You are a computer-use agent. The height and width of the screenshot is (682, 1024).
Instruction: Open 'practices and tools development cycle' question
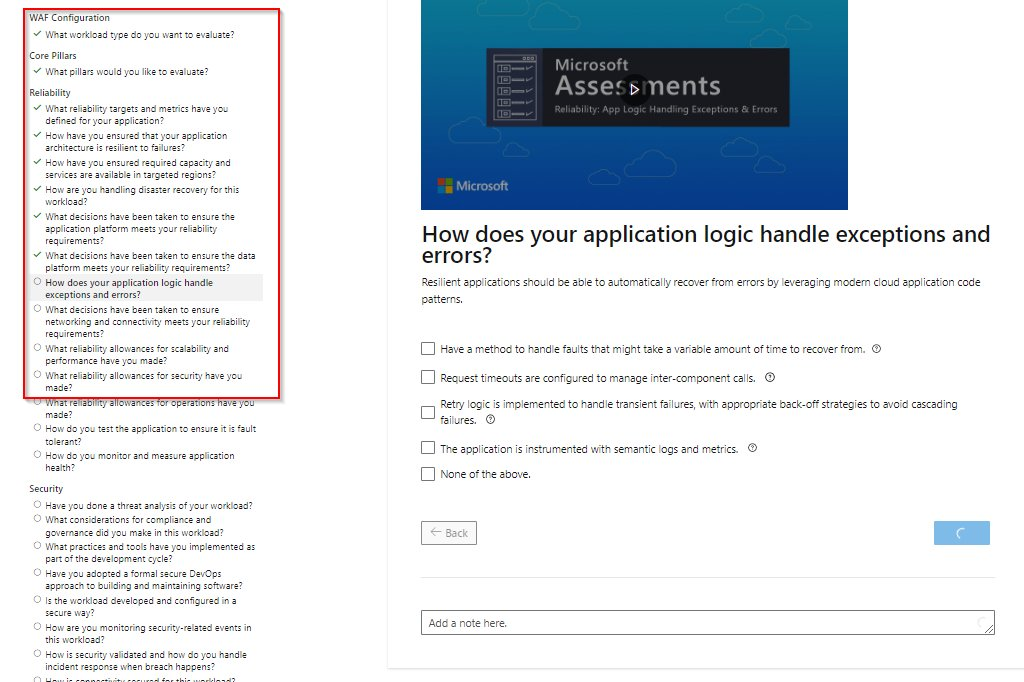(x=150, y=553)
